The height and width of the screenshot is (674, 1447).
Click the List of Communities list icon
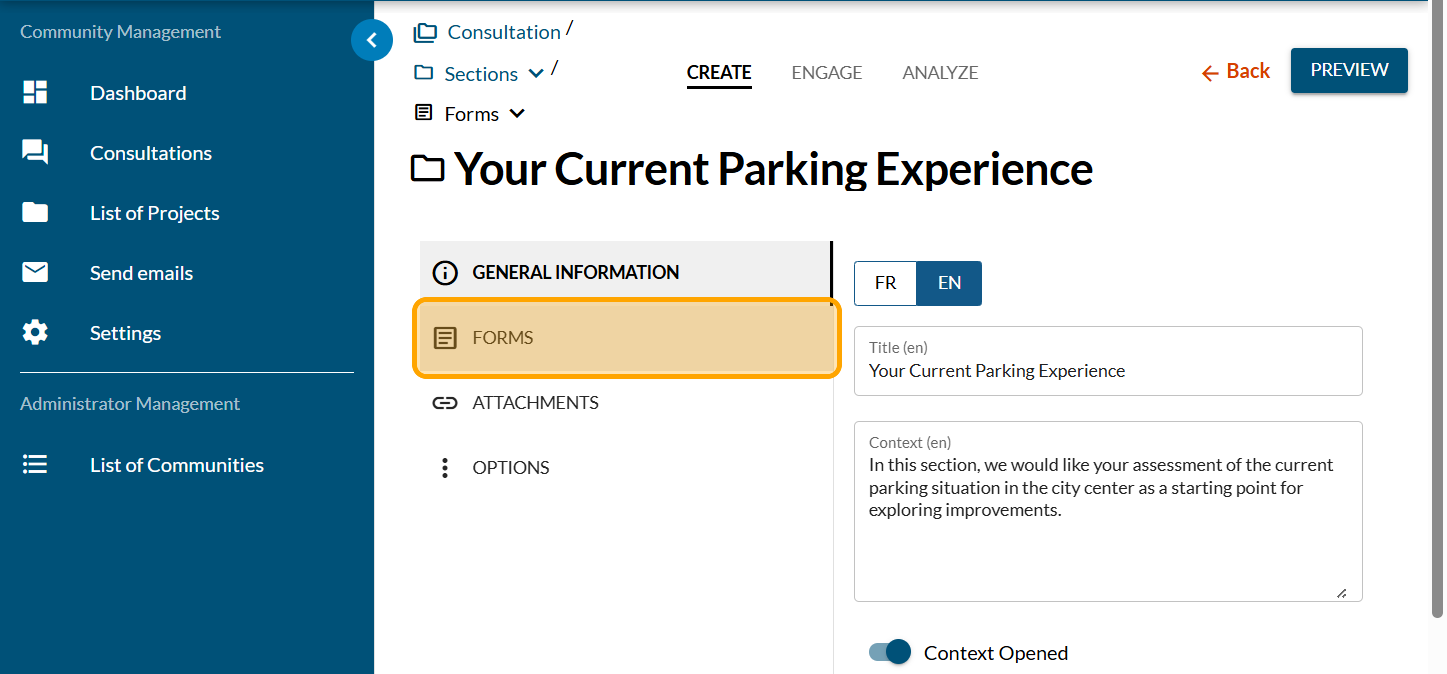[x=35, y=465]
